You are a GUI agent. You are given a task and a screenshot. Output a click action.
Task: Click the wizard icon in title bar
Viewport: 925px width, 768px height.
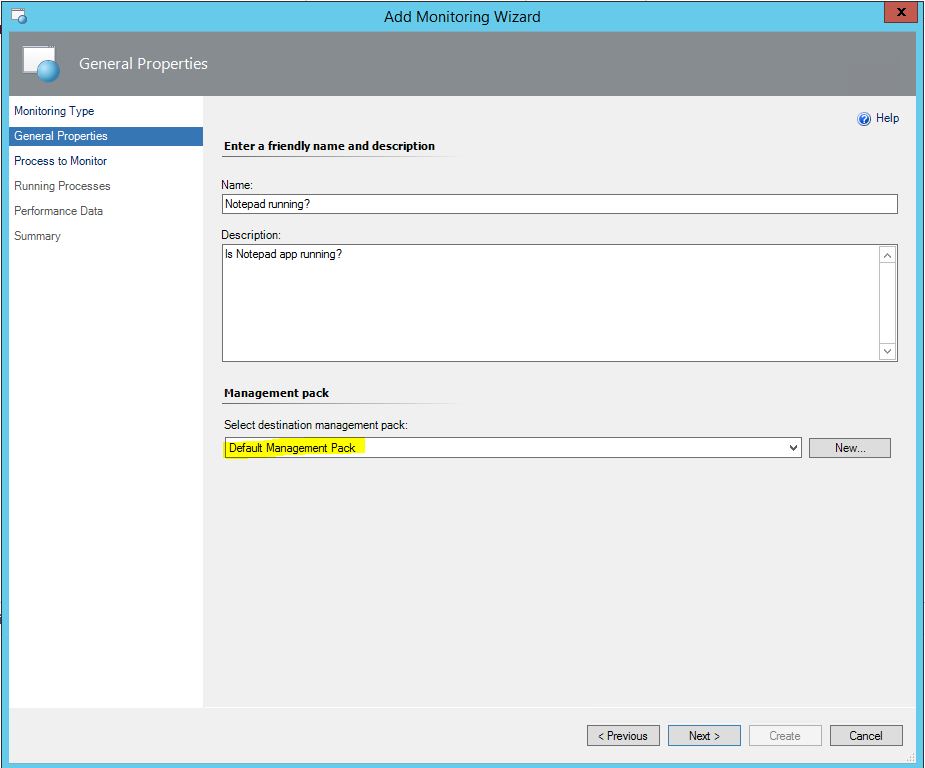[x=17, y=16]
